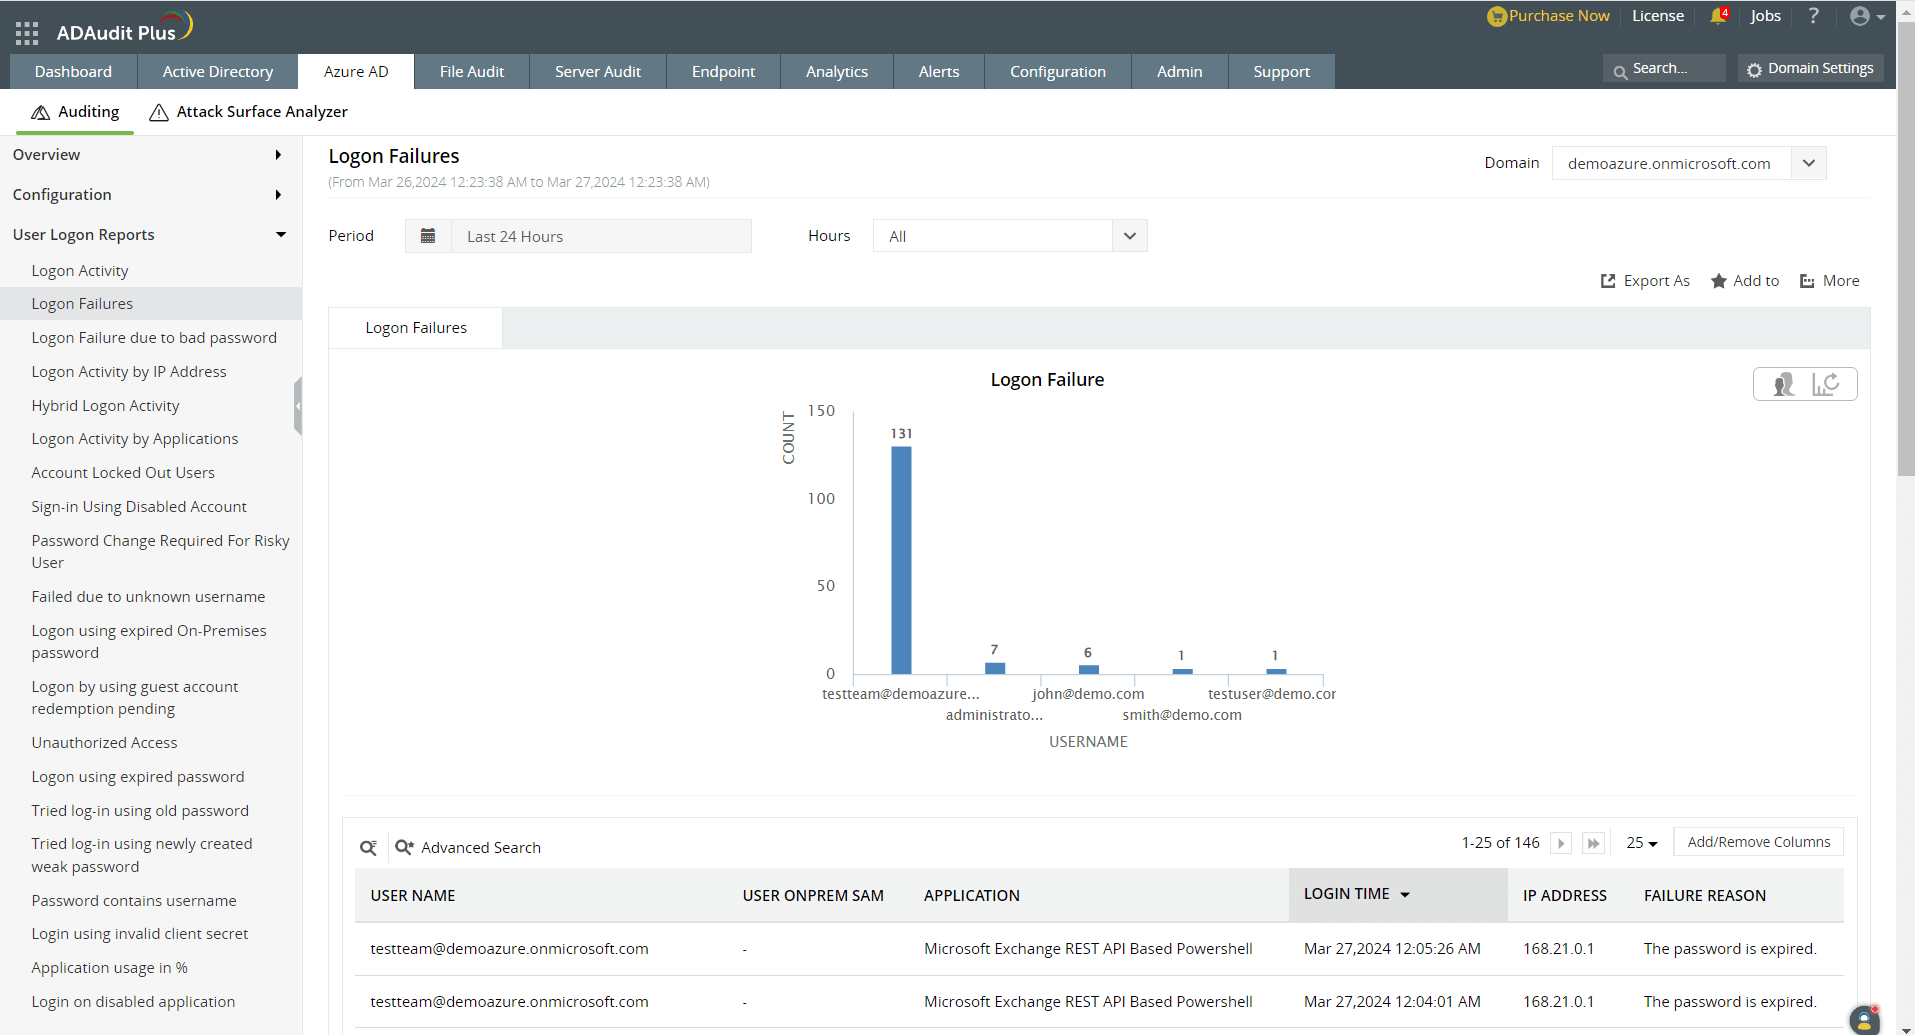The height and width of the screenshot is (1035, 1915).
Task: Switch to the Active Directory tab
Action: (216, 71)
